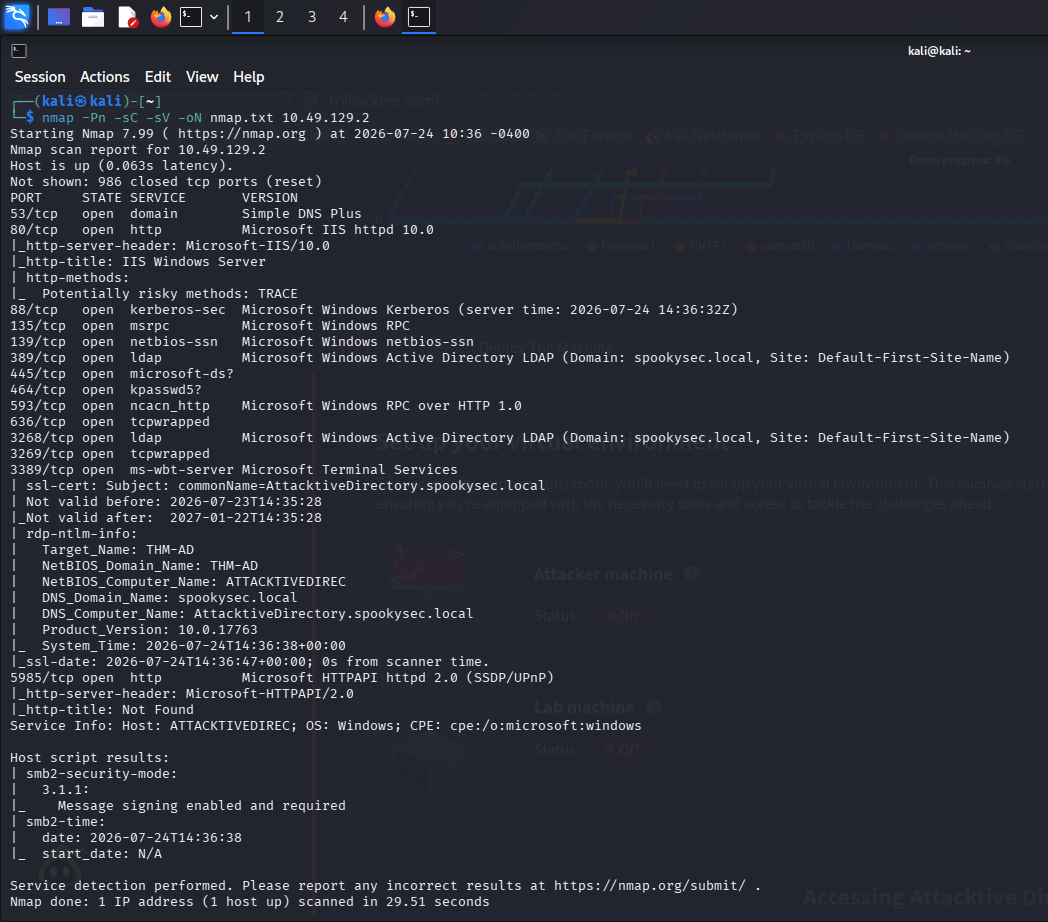Click 'DNS_Domain_Name: spookysec.local' line
The width and height of the screenshot is (1048, 922).
tap(170, 598)
